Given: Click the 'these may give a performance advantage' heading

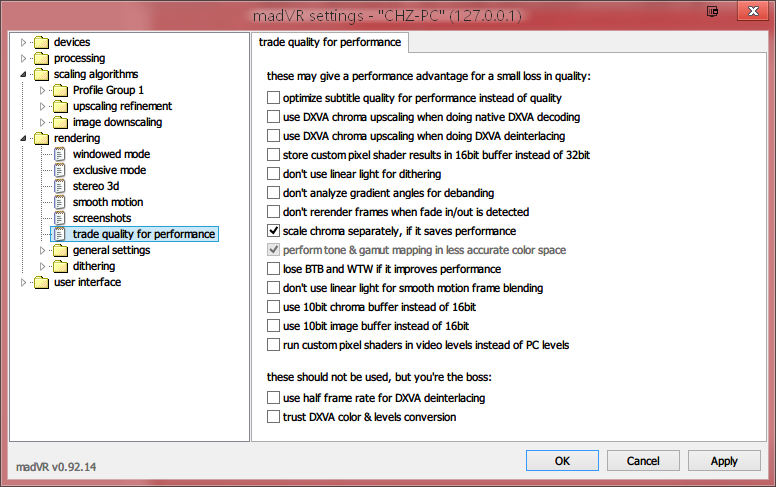Looking at the screenshot, I should (429, 76).
